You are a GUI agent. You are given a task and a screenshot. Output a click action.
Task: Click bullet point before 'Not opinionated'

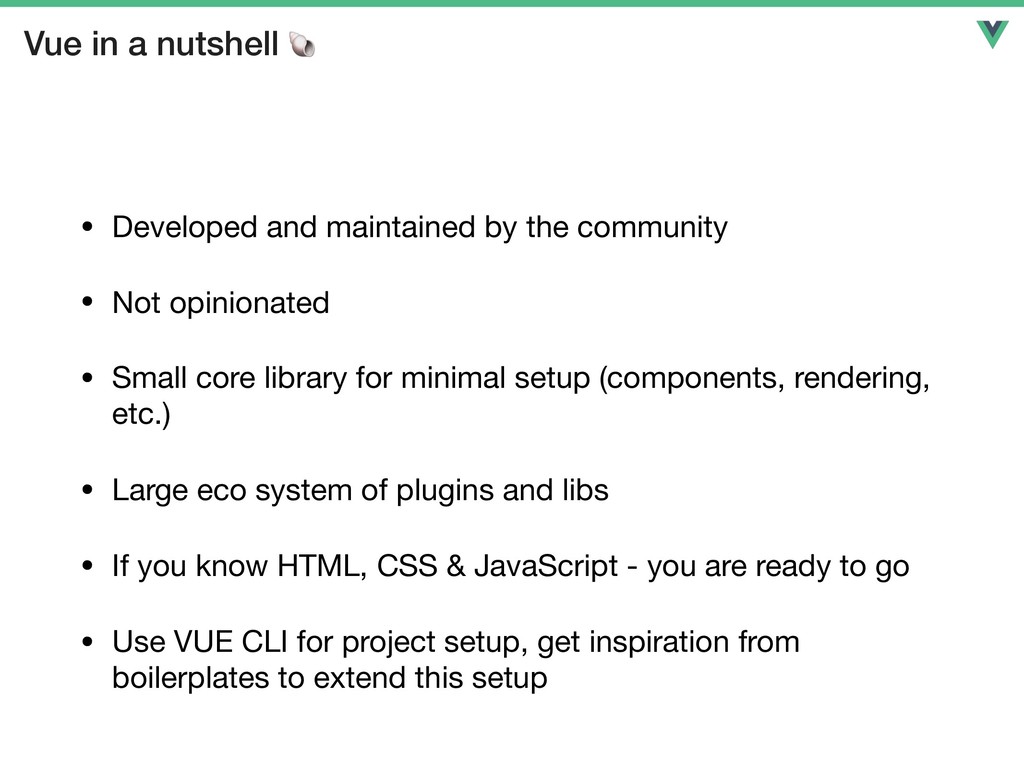click(x=88, y=302)
